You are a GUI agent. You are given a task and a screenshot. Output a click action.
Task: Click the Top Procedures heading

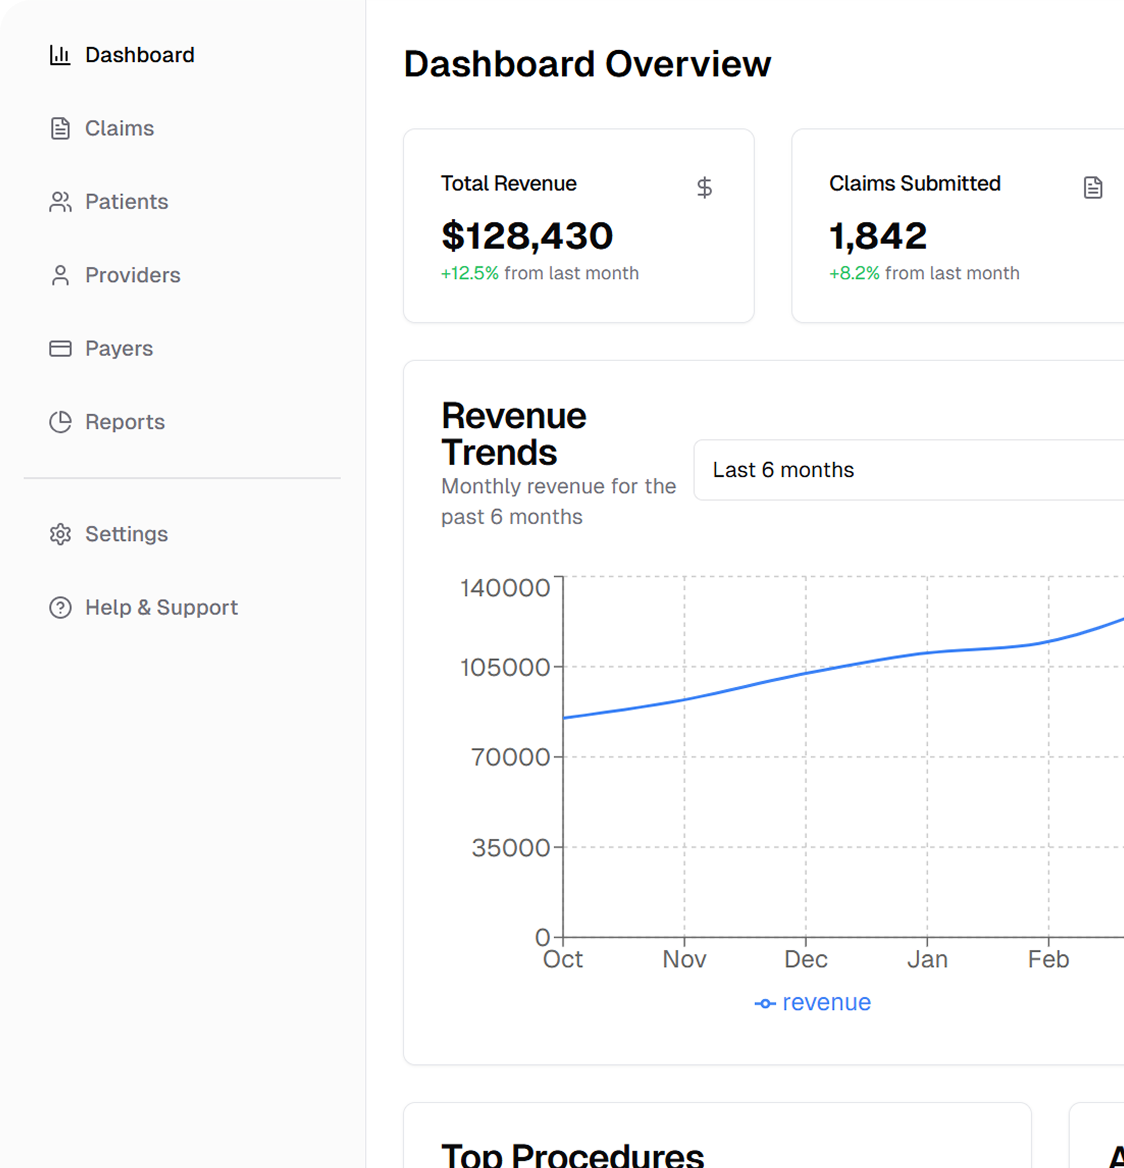[572, 1155]
